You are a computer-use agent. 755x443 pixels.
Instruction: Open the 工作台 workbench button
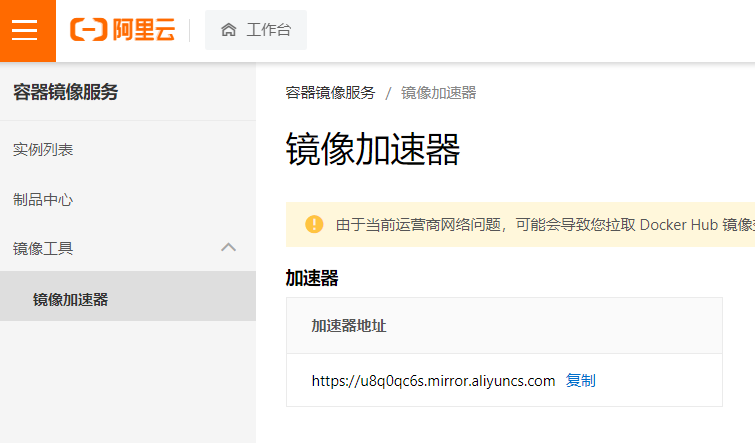coord(256,30)
